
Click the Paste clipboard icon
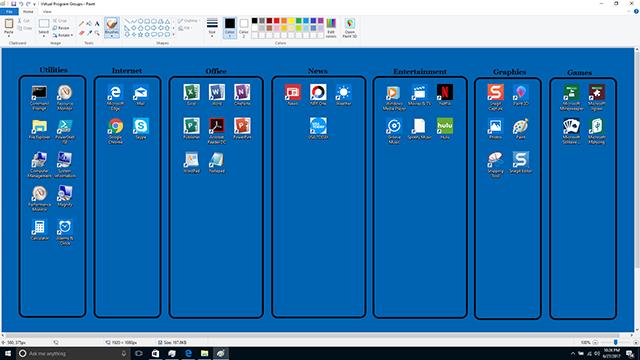9,23
